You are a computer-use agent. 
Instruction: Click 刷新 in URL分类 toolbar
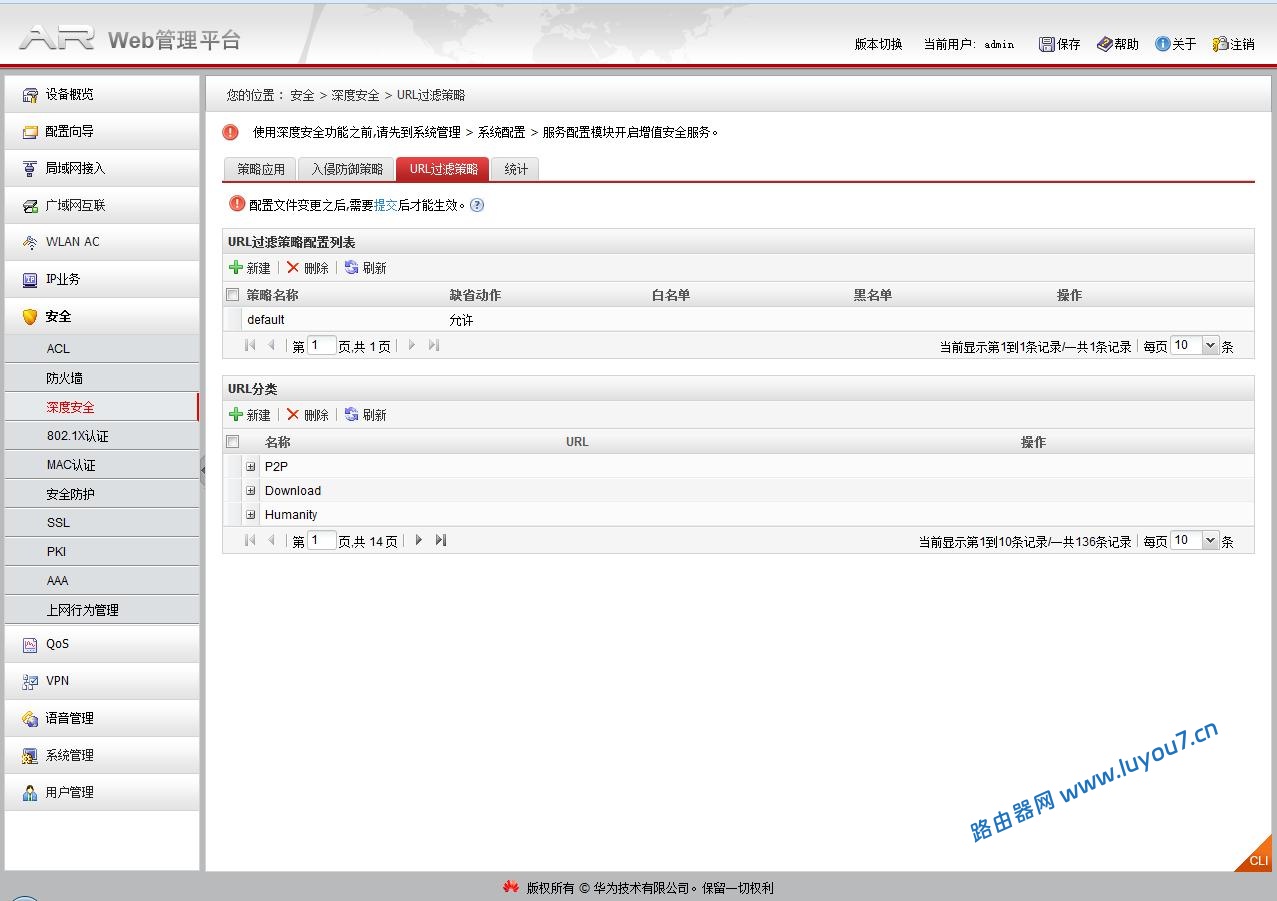click(x=366, y=415)
